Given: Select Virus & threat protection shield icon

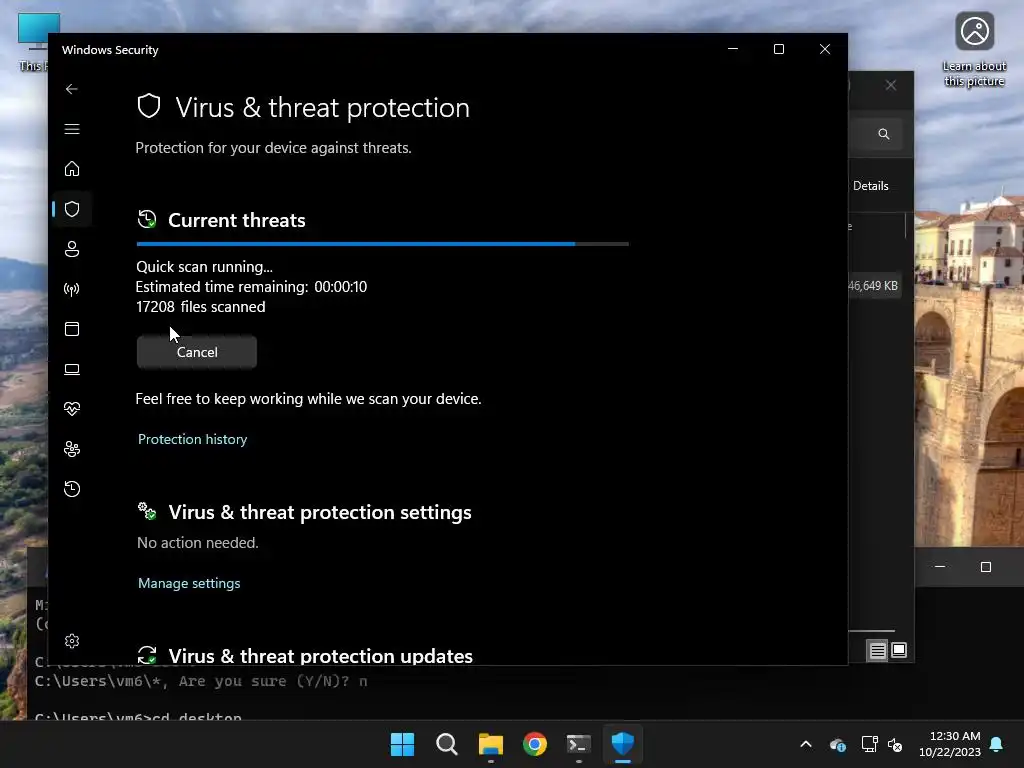Looking at the screenshot, I should [x=72, y=209].
